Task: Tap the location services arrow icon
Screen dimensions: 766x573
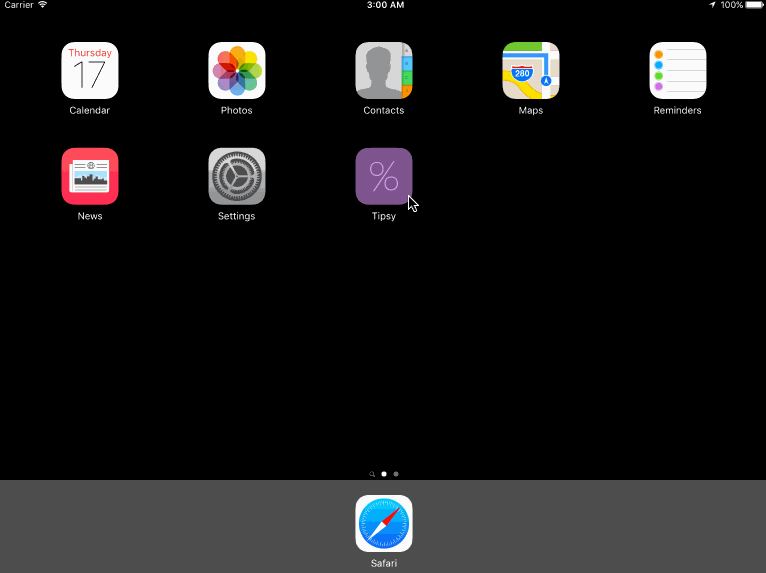Action: tap(712, 5)
